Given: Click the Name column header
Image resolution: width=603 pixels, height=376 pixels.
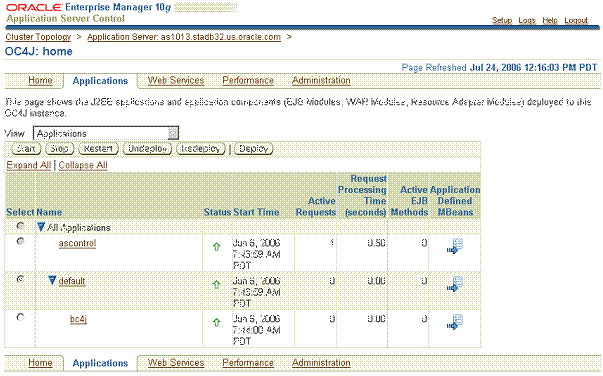Looking at the screenshot, I should click(x=49, y=212).
